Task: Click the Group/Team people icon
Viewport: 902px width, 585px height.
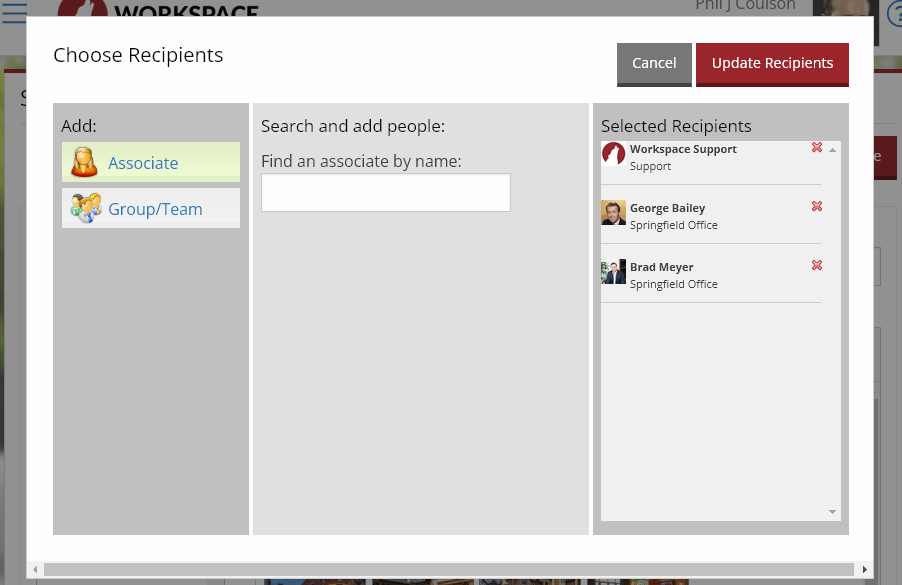Action: tap(86, 208)
